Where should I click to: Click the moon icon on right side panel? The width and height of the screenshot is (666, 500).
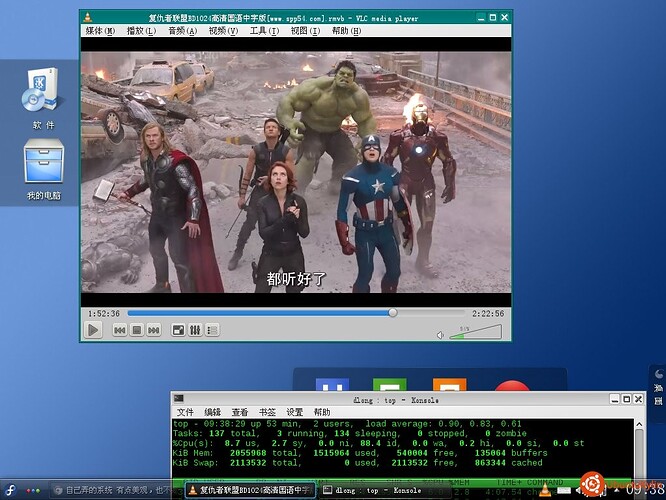659,374
